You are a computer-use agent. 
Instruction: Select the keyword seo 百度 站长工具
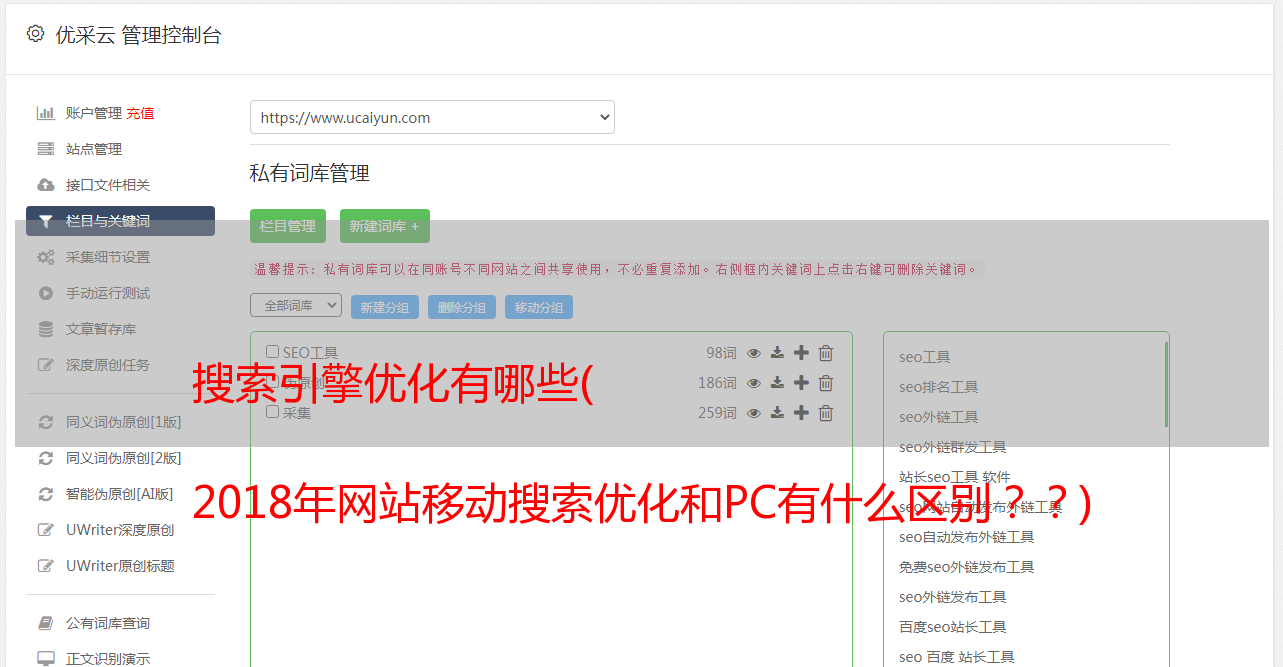(957, 657)
